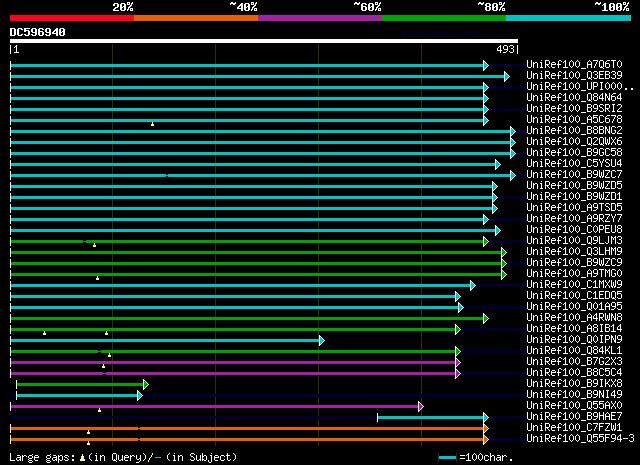This screenshot has width=640, height=465.
Task: Click the UniRef100_Q55F94-3 label
Action: pyautogui.click(x=580, y=439)
